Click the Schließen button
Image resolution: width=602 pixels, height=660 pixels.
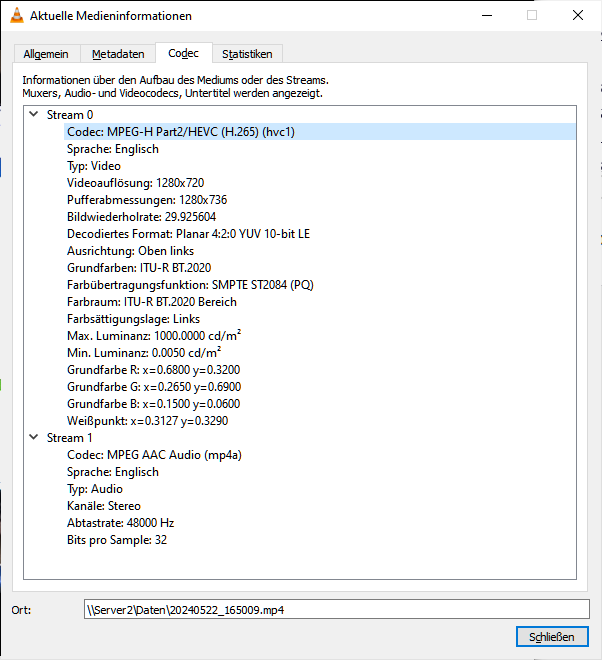(552, 637)
